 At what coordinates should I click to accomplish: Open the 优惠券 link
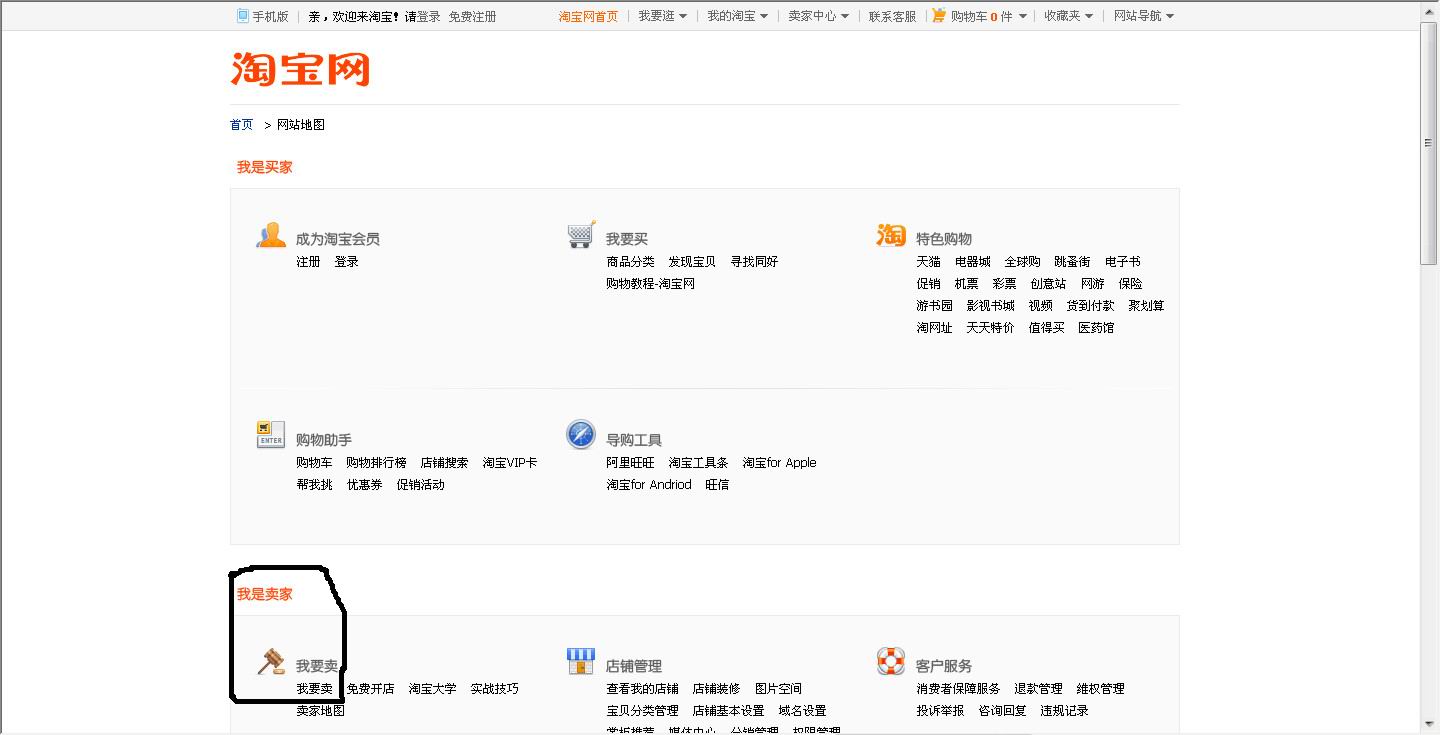364,485
